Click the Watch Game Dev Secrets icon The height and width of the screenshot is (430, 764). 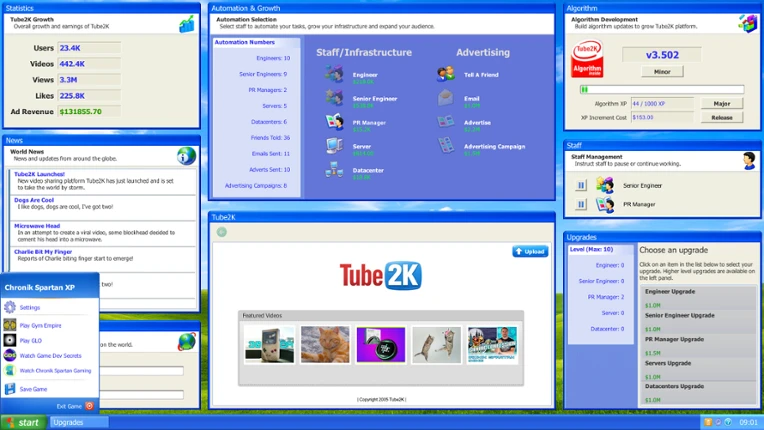(10, 355)
